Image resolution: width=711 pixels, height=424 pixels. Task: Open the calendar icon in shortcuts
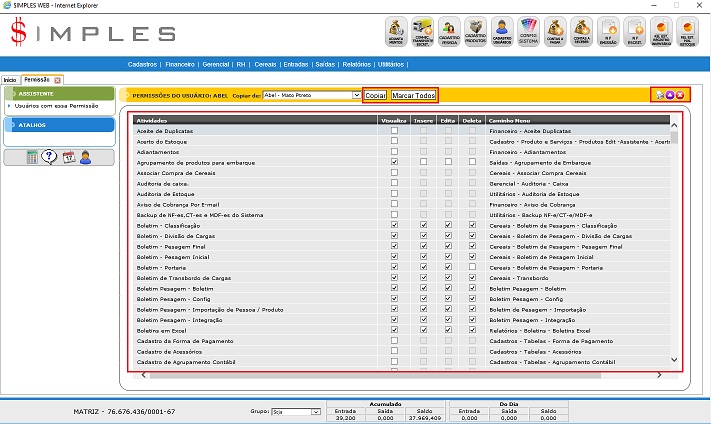click(68, 156)
